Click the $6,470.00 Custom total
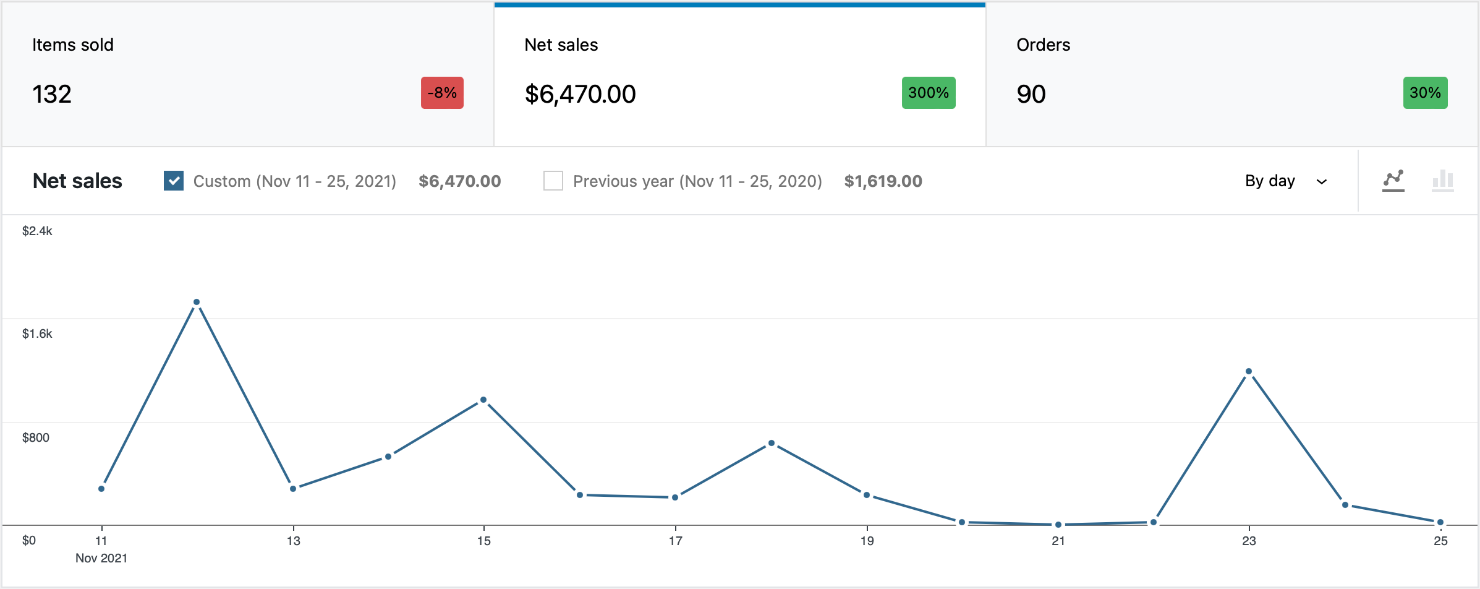This screenshot has height=589, width=1480. [x=460, y=181]
